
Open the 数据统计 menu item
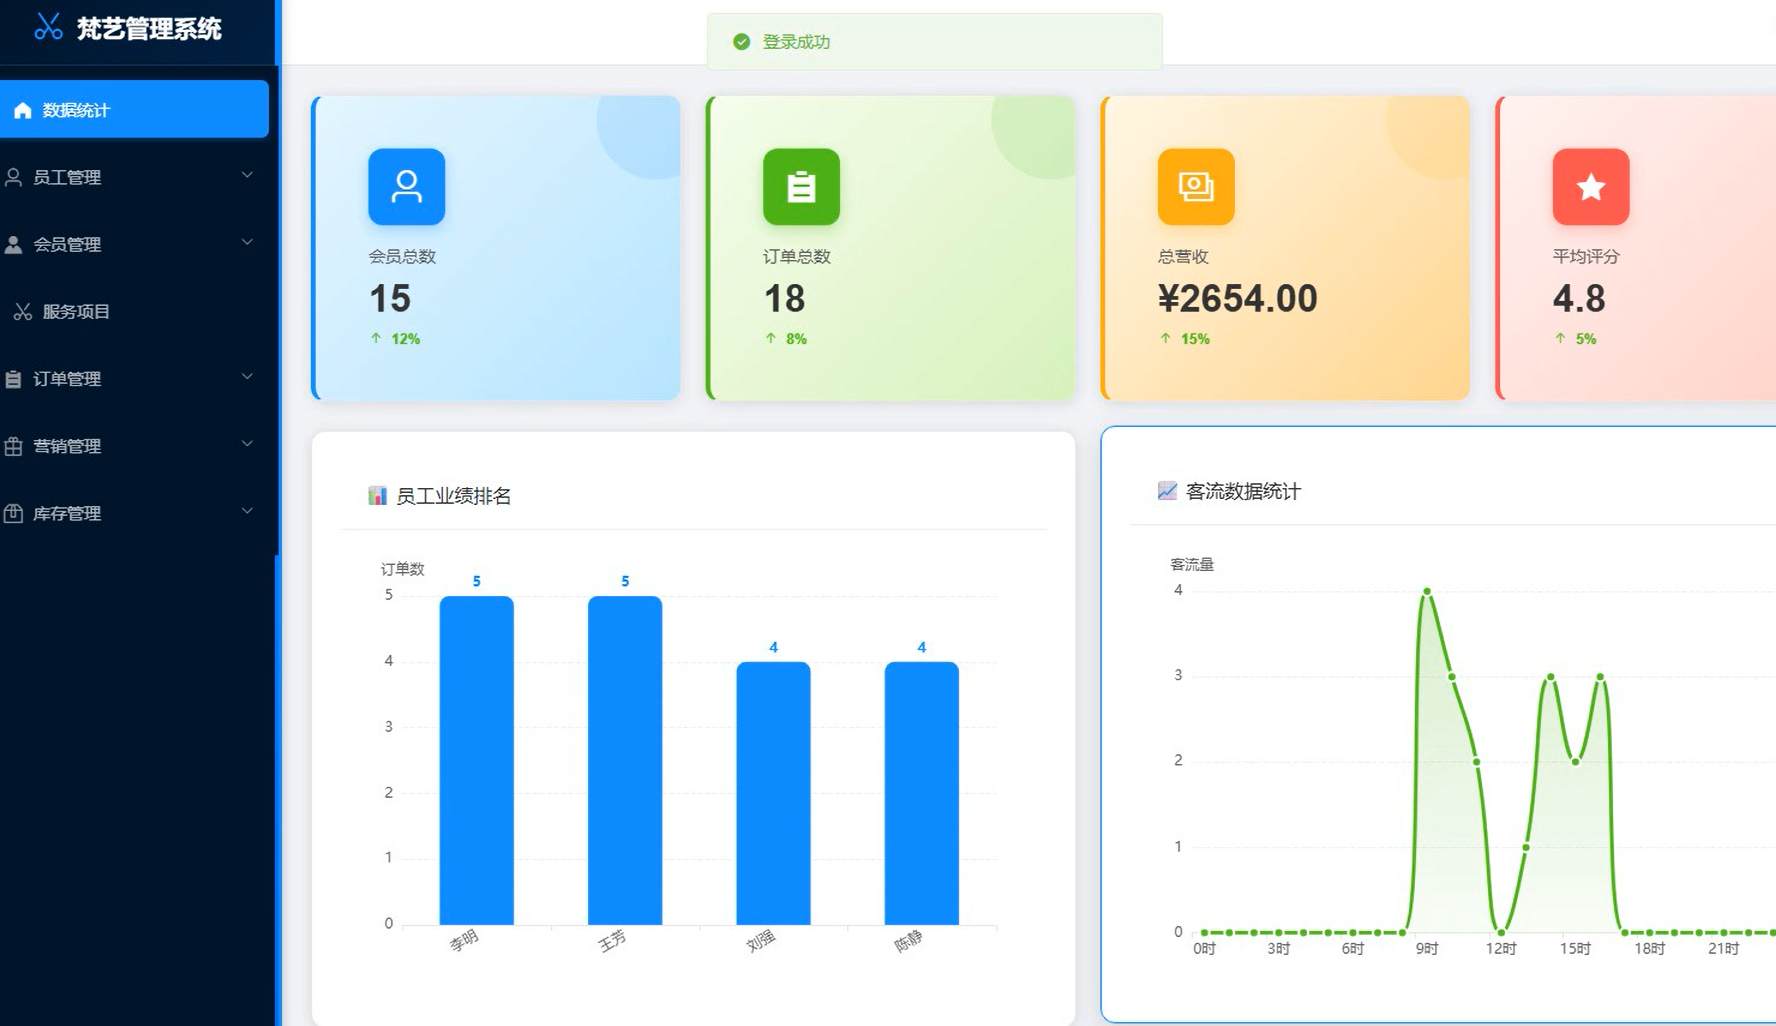point(134,109)
